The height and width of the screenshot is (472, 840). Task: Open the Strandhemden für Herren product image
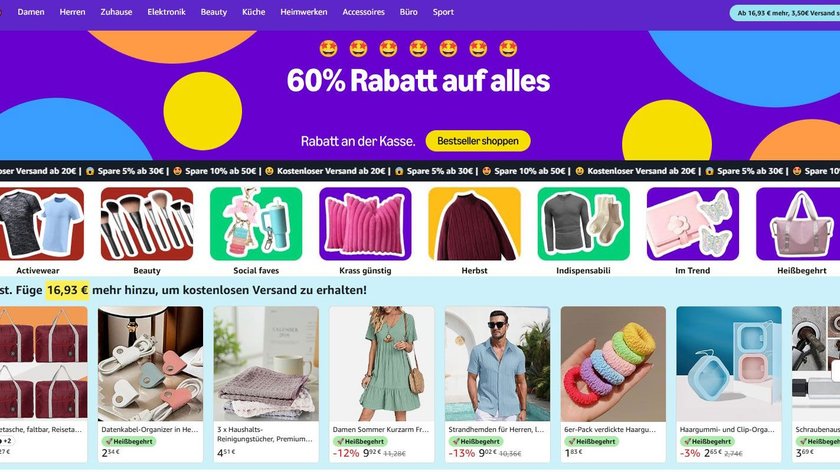(498, 364)
